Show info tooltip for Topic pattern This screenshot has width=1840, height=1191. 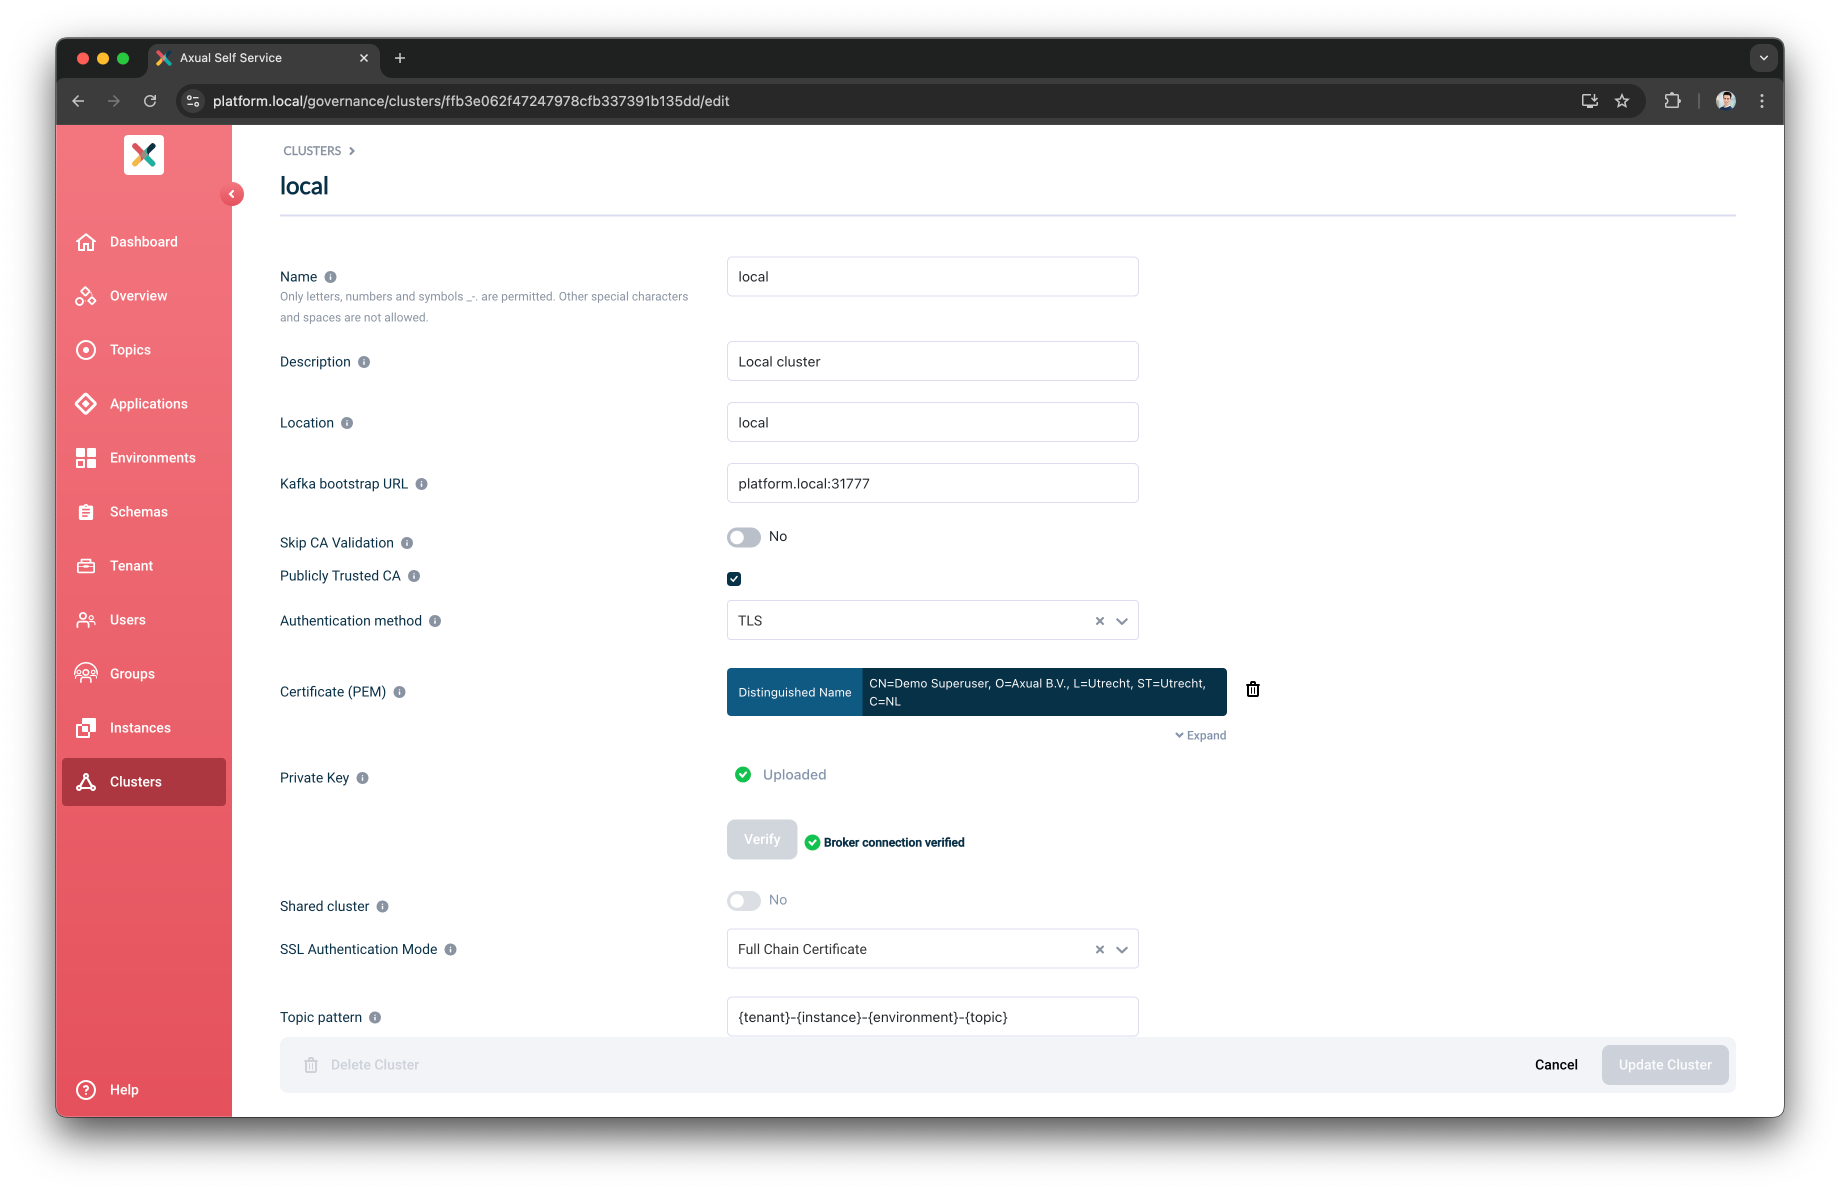(375, 1018)
